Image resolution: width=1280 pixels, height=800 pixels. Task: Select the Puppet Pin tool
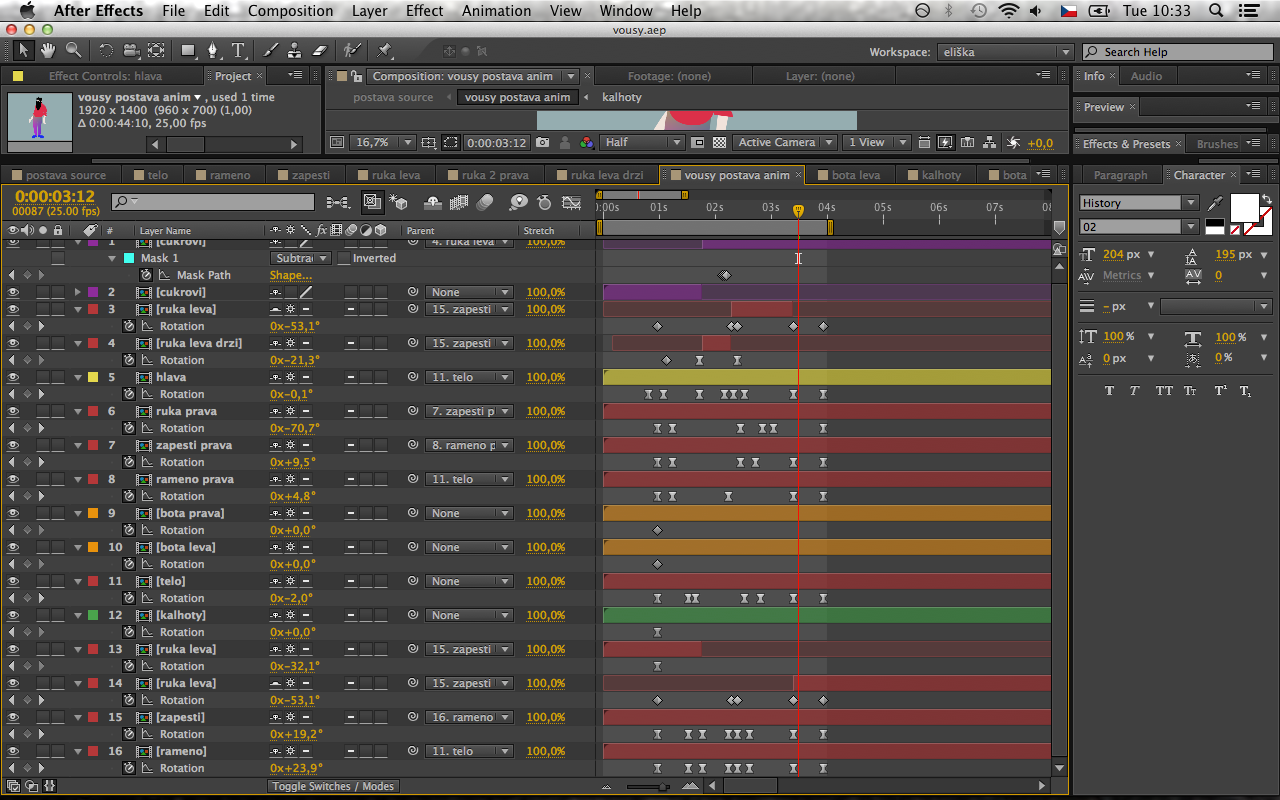pyautogui.click(x=385, y=50)
